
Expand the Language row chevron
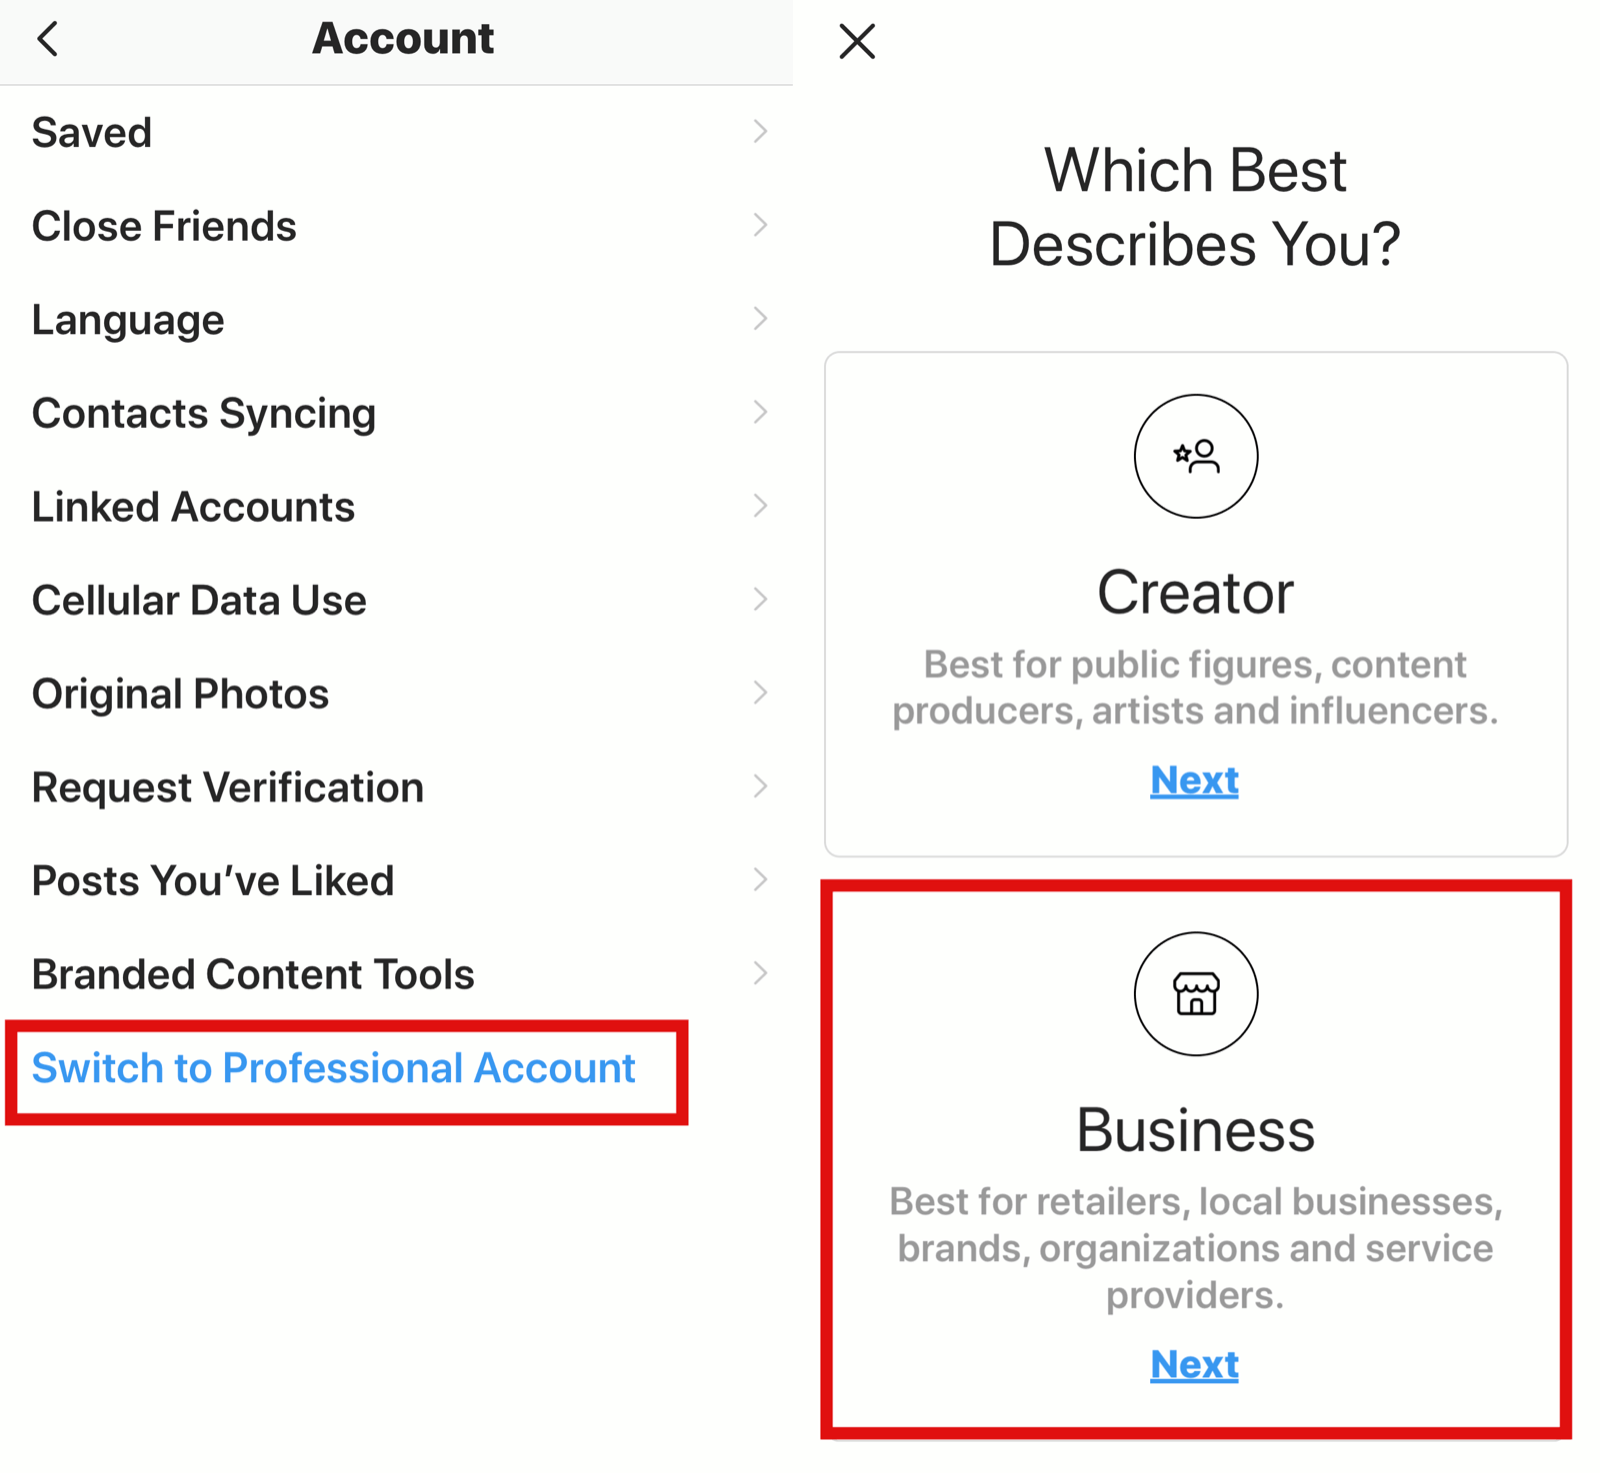[760, 319]
